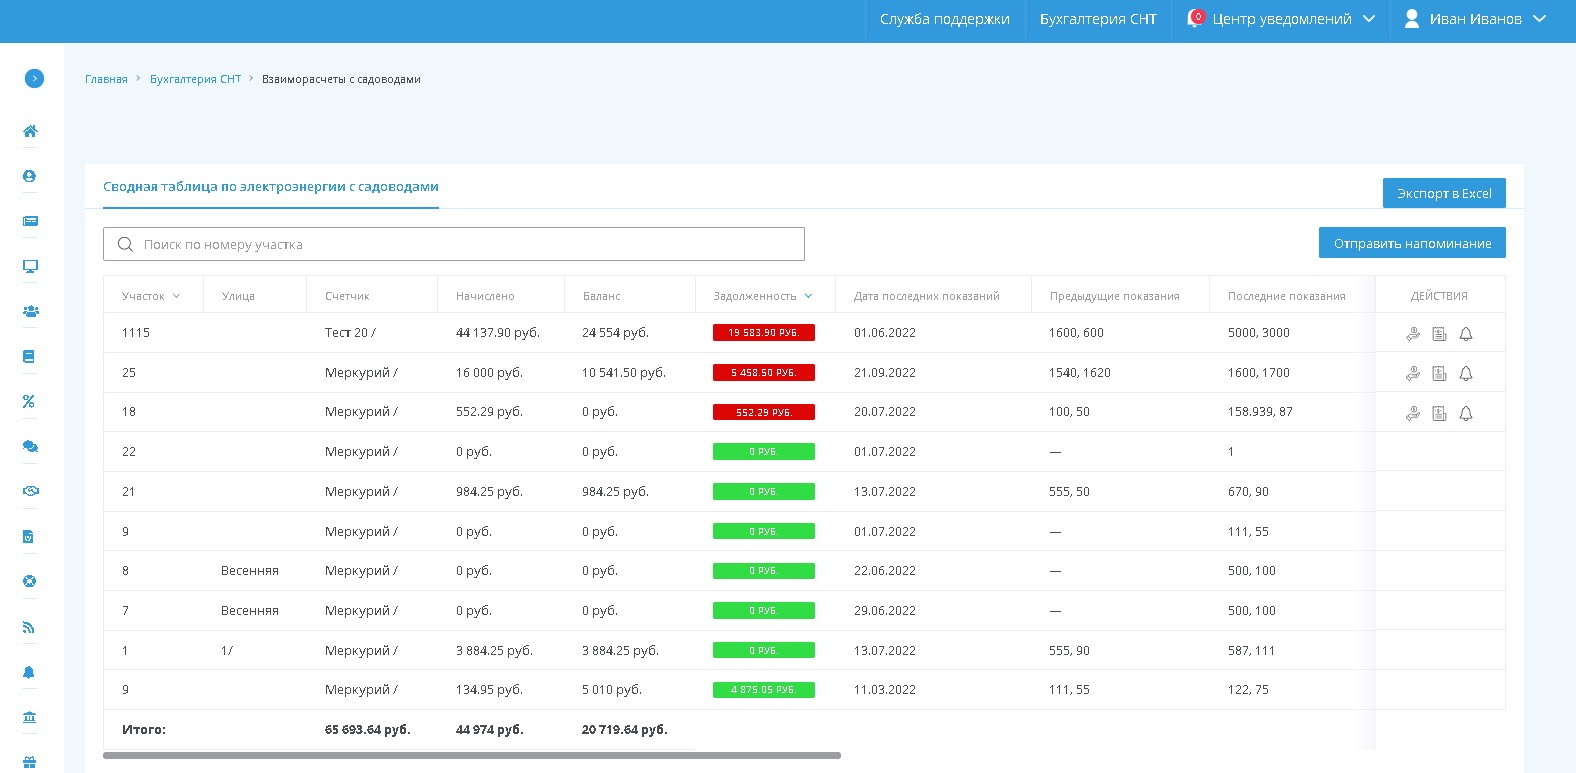The image size is (1576, 773).
Task: Go to Бухгалтерия СНТ breadcrumb link
Action: [x=195, y=79]
